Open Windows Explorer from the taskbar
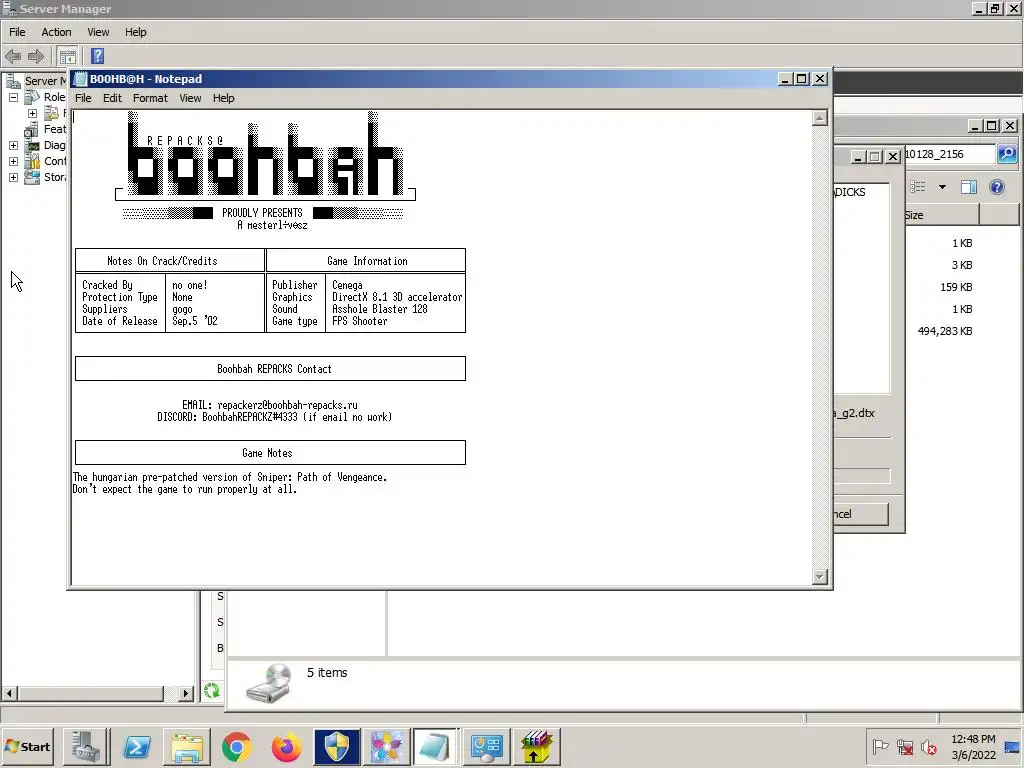Viewport: 1024px width, 768px height. 187,746
